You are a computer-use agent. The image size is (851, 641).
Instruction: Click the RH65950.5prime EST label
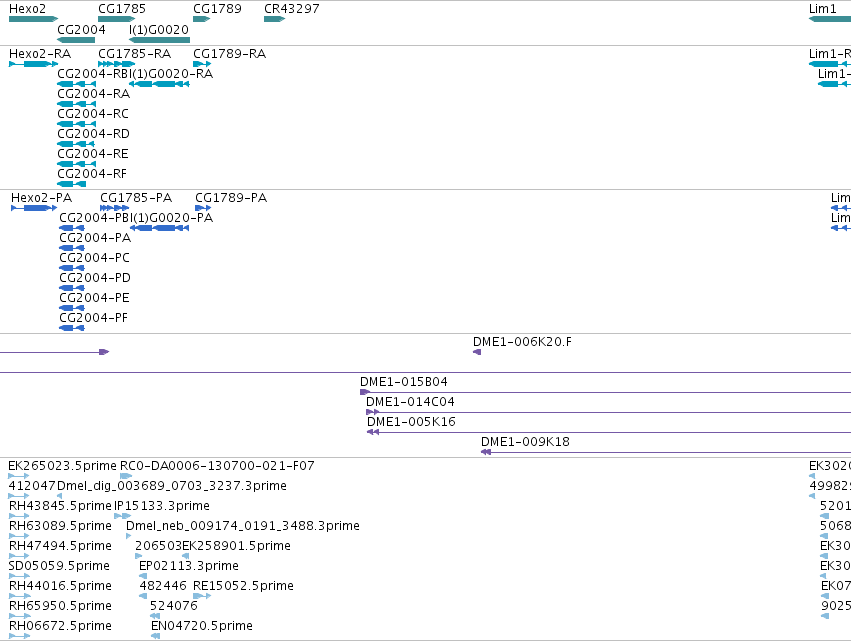coord(60,607)
